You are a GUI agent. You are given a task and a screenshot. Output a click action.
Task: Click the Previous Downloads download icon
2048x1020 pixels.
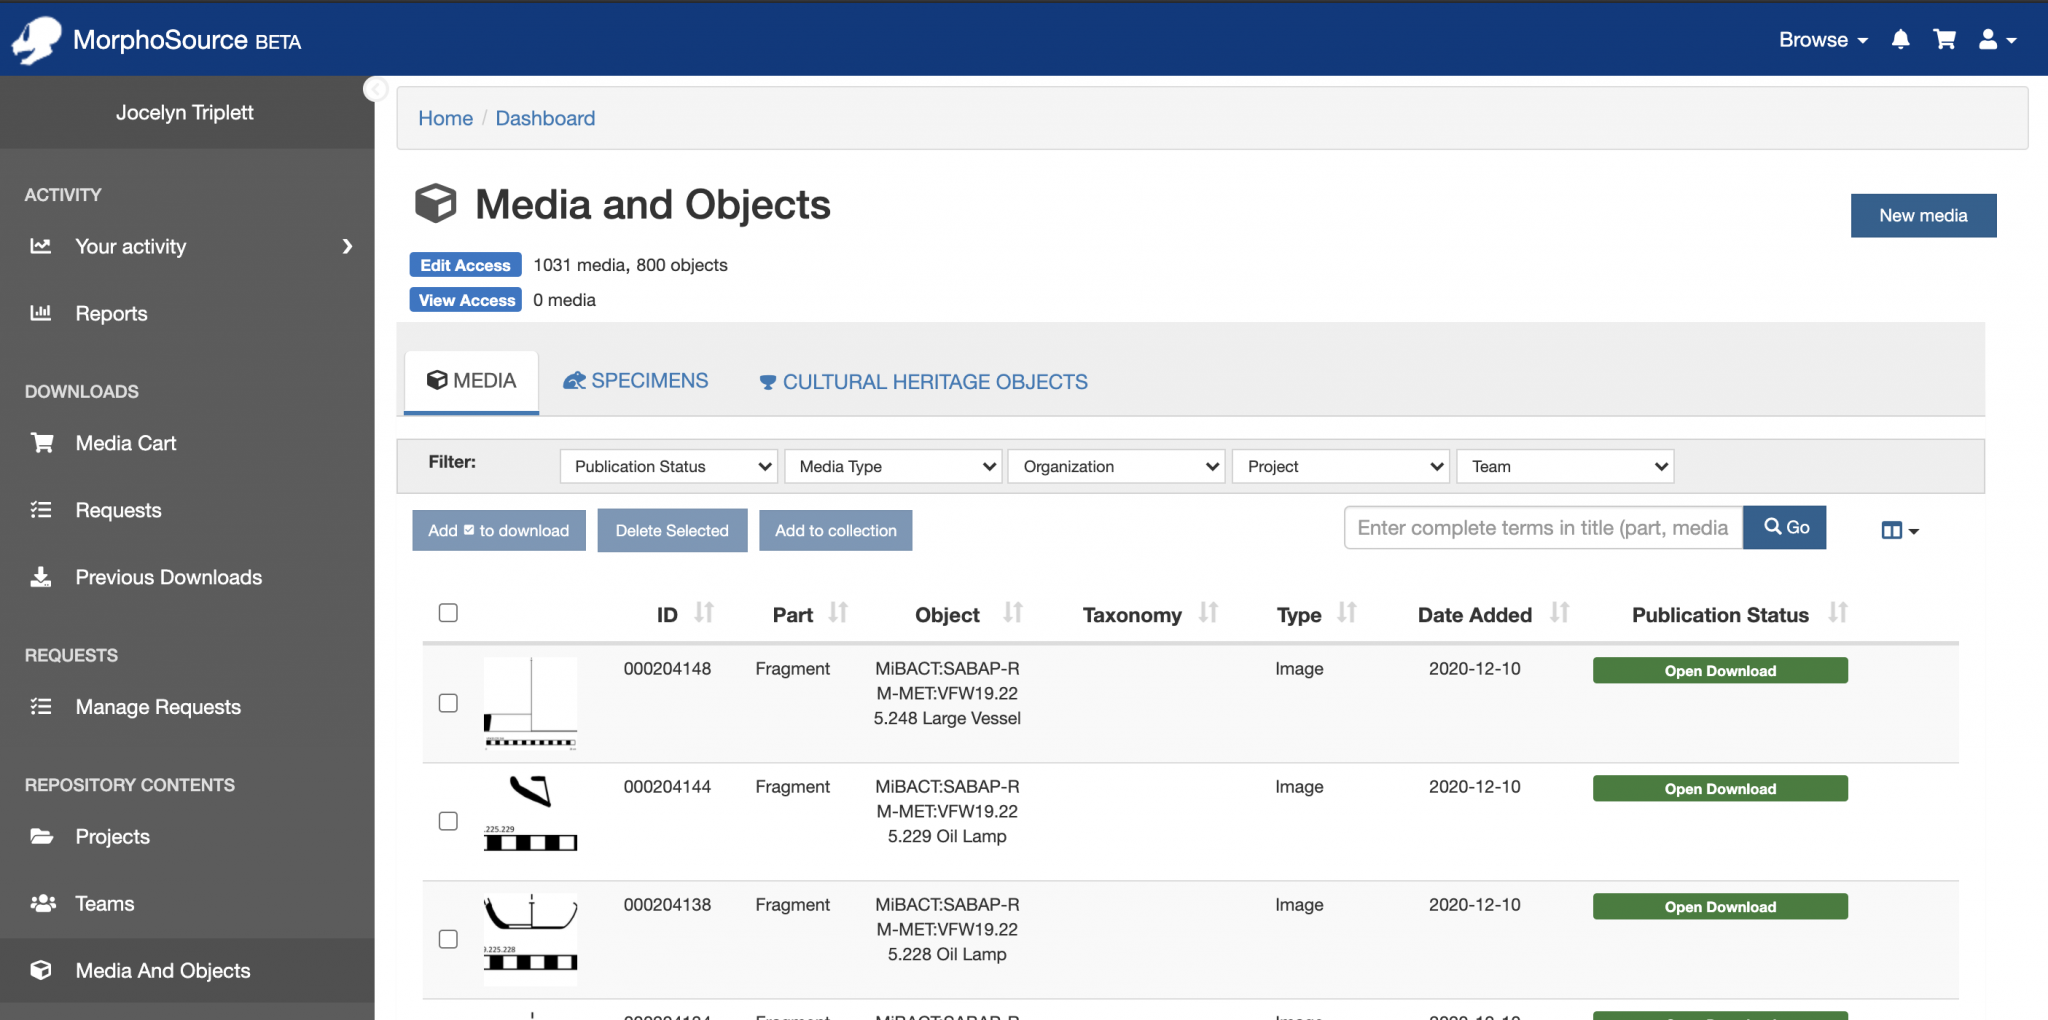click(x=40, y=576)
